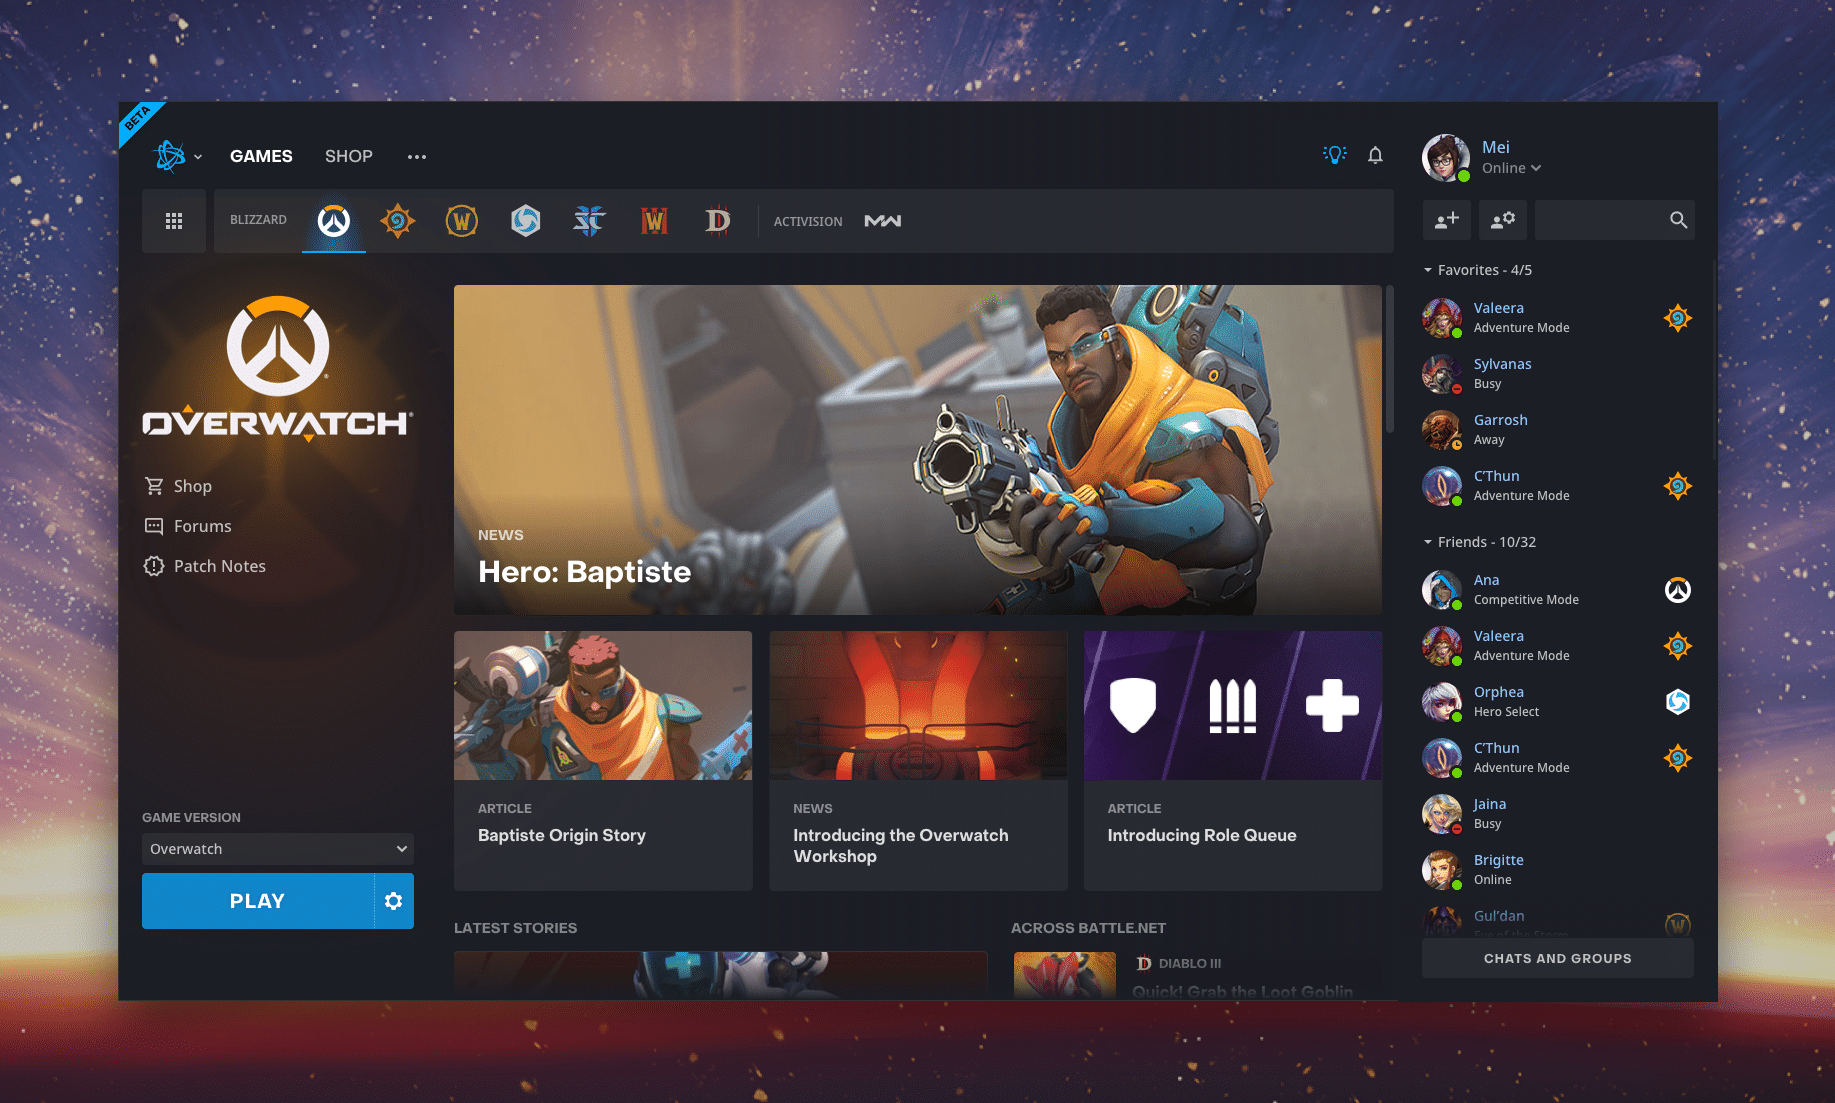The height and width of the screenshot is (1103, 1835).
Task: Open the Patch Notes link
Action: (x=205, y=566)
